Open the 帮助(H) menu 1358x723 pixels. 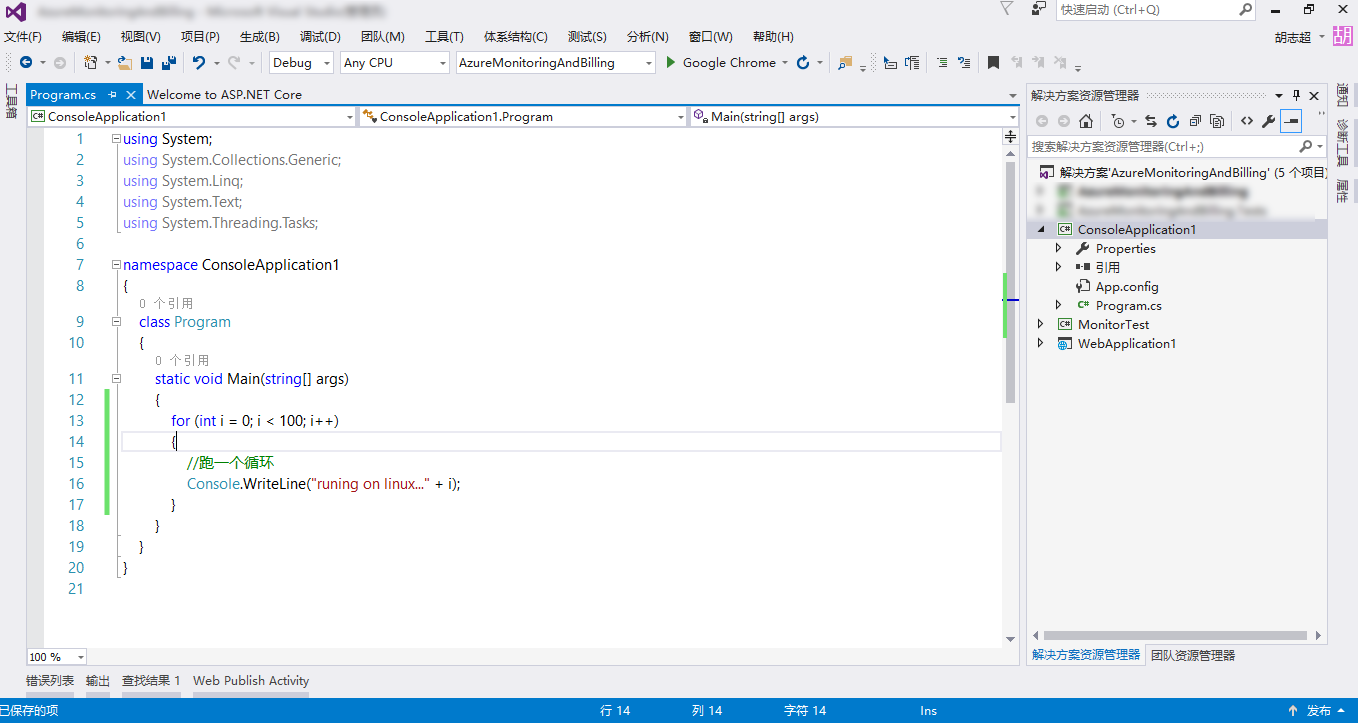click(x=773, y=37)
